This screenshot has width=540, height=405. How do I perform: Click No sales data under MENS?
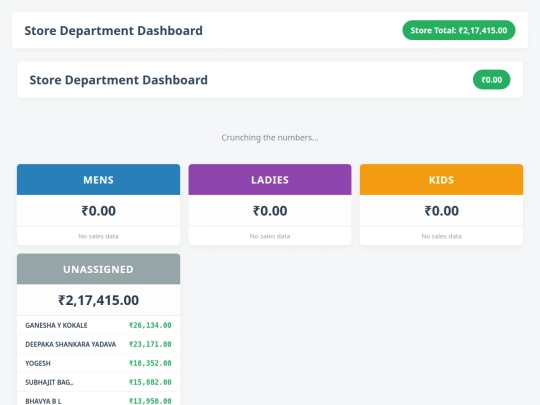98,236
